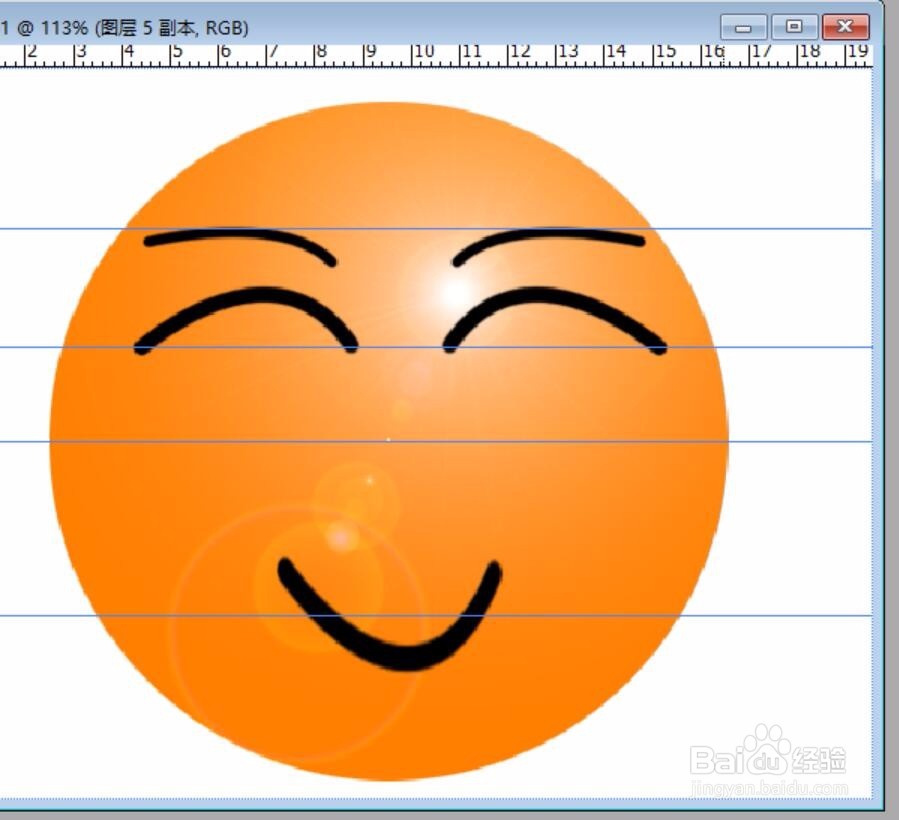
Task: Click the right closed eye arc
Action: point(555,320)
